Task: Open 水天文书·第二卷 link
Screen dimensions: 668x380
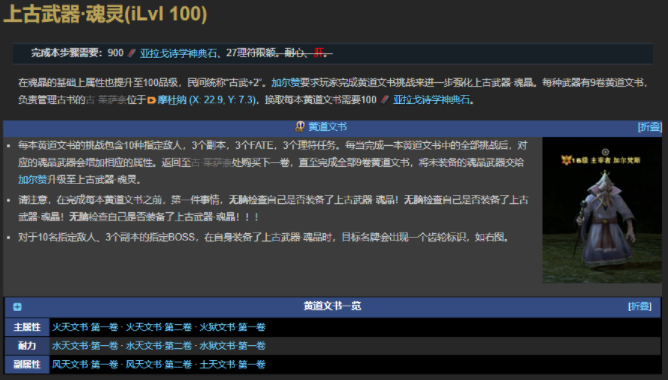Action: click(x=158, y=345)
